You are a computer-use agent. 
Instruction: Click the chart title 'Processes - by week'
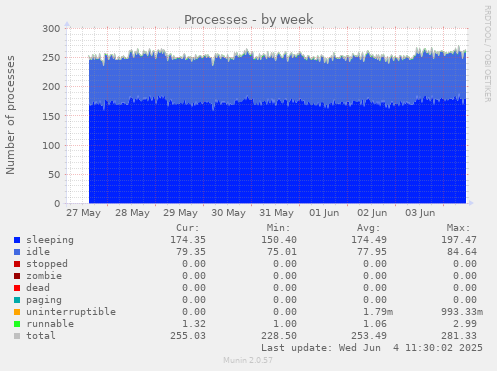[249, 20]
